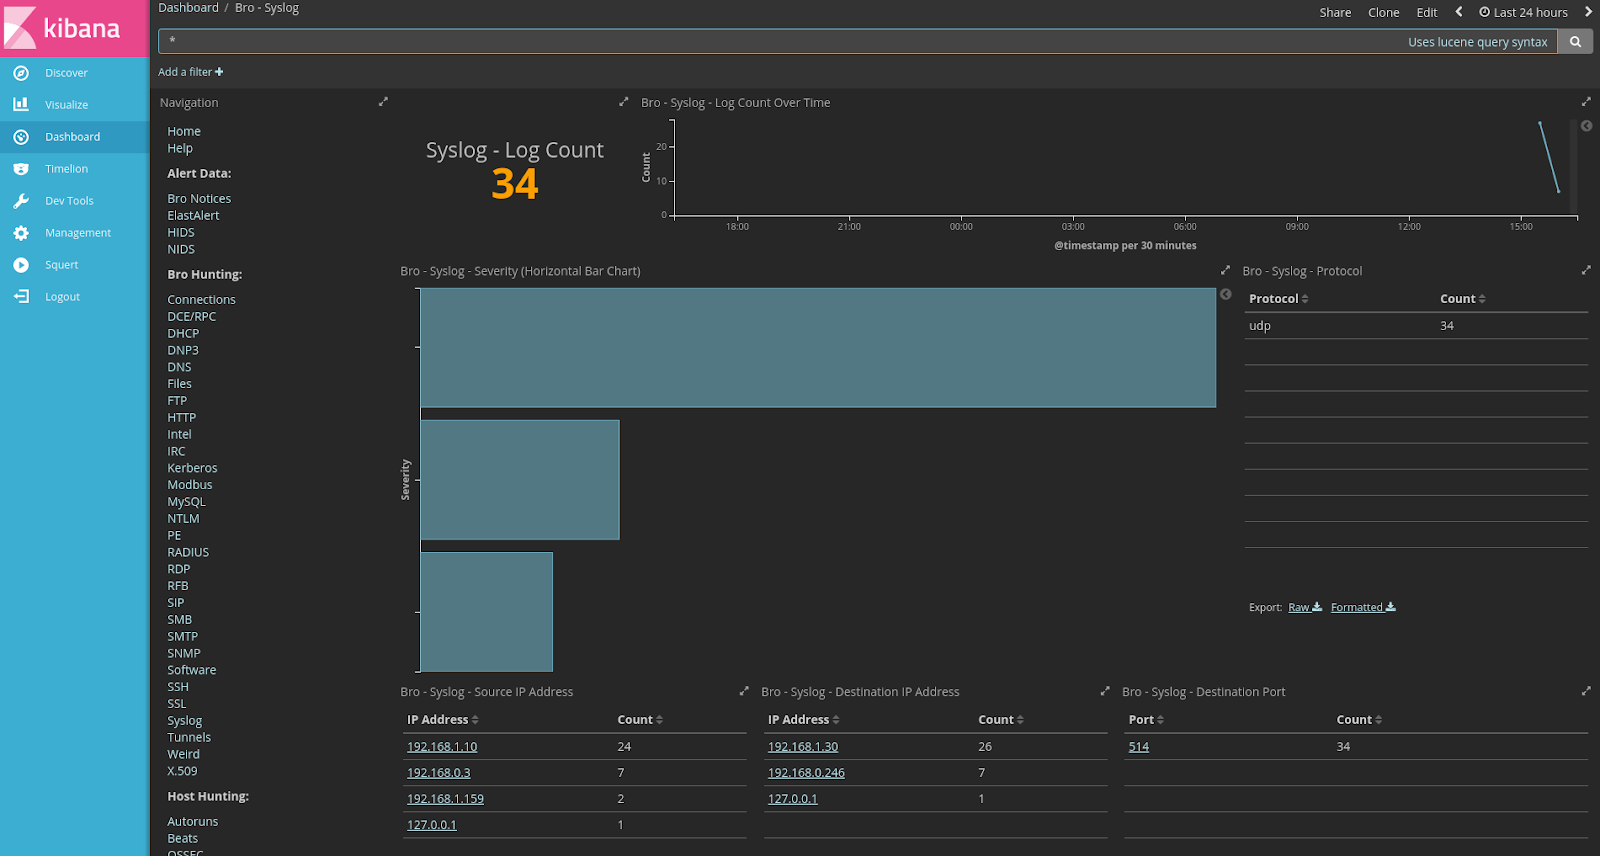This screenshot has height=856, width=1600.
Task: Open Bro Notices navigation link
Action: click(x=199, y=199)
